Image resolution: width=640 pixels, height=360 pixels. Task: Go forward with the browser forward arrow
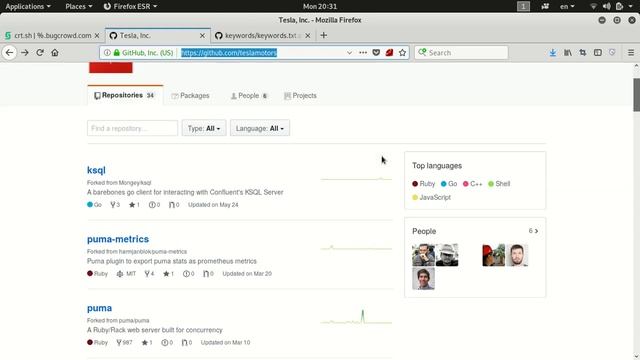pyautogui.click(x=24, y=53)
